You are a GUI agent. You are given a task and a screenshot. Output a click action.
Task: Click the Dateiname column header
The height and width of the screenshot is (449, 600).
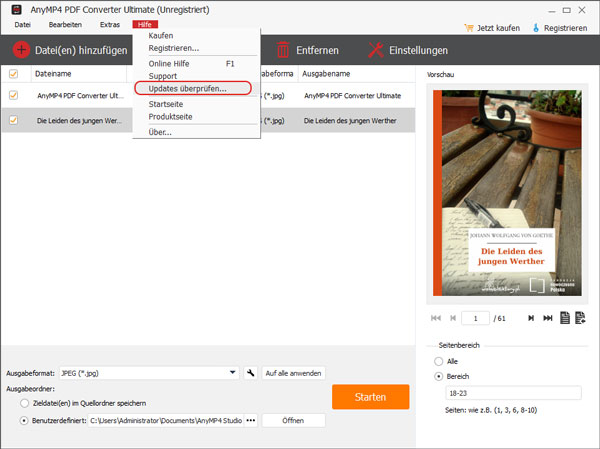pos(53,73)
